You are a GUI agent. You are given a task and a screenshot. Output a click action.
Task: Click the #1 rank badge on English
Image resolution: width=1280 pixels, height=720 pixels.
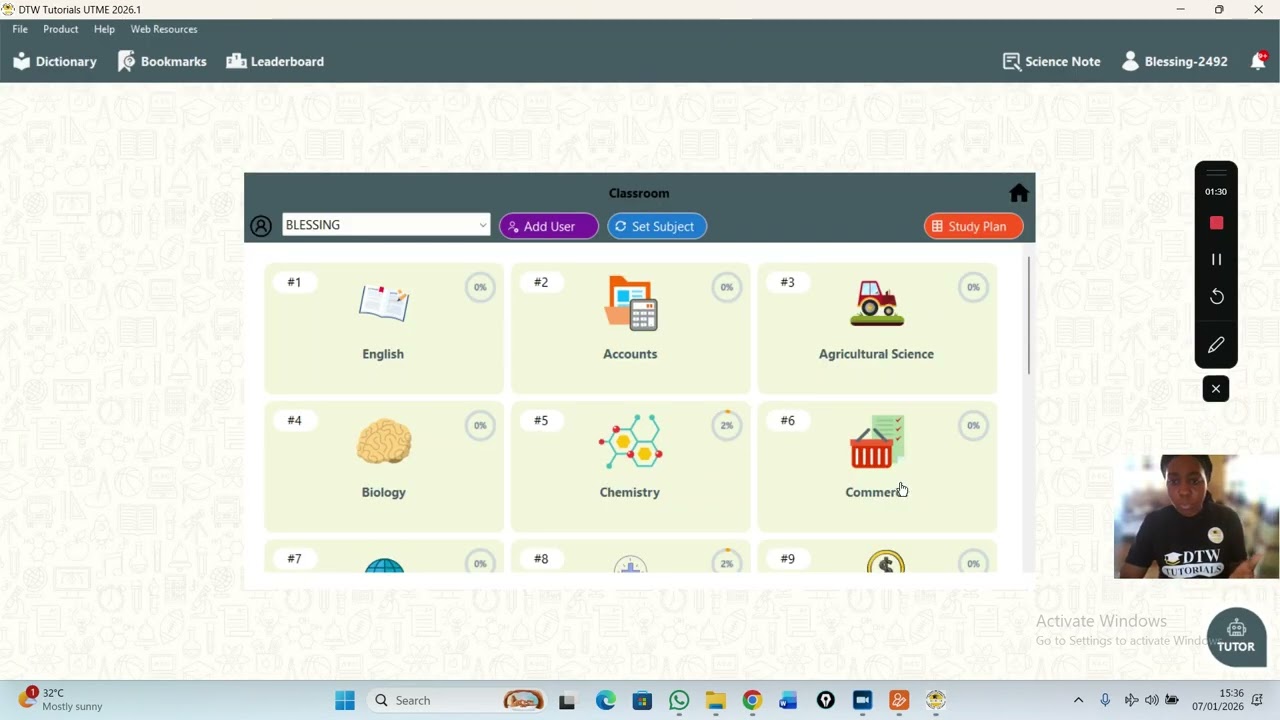(294, 282)
